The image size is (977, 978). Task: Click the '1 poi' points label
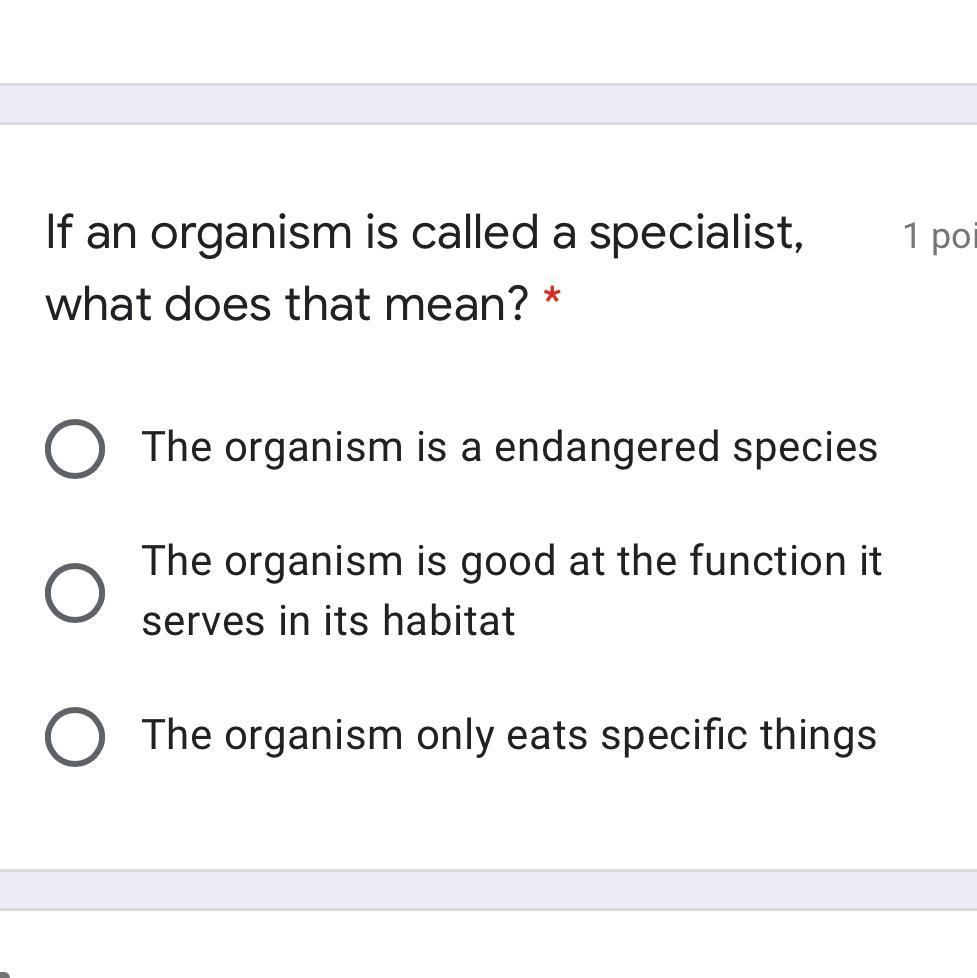(x=937, y=236)
